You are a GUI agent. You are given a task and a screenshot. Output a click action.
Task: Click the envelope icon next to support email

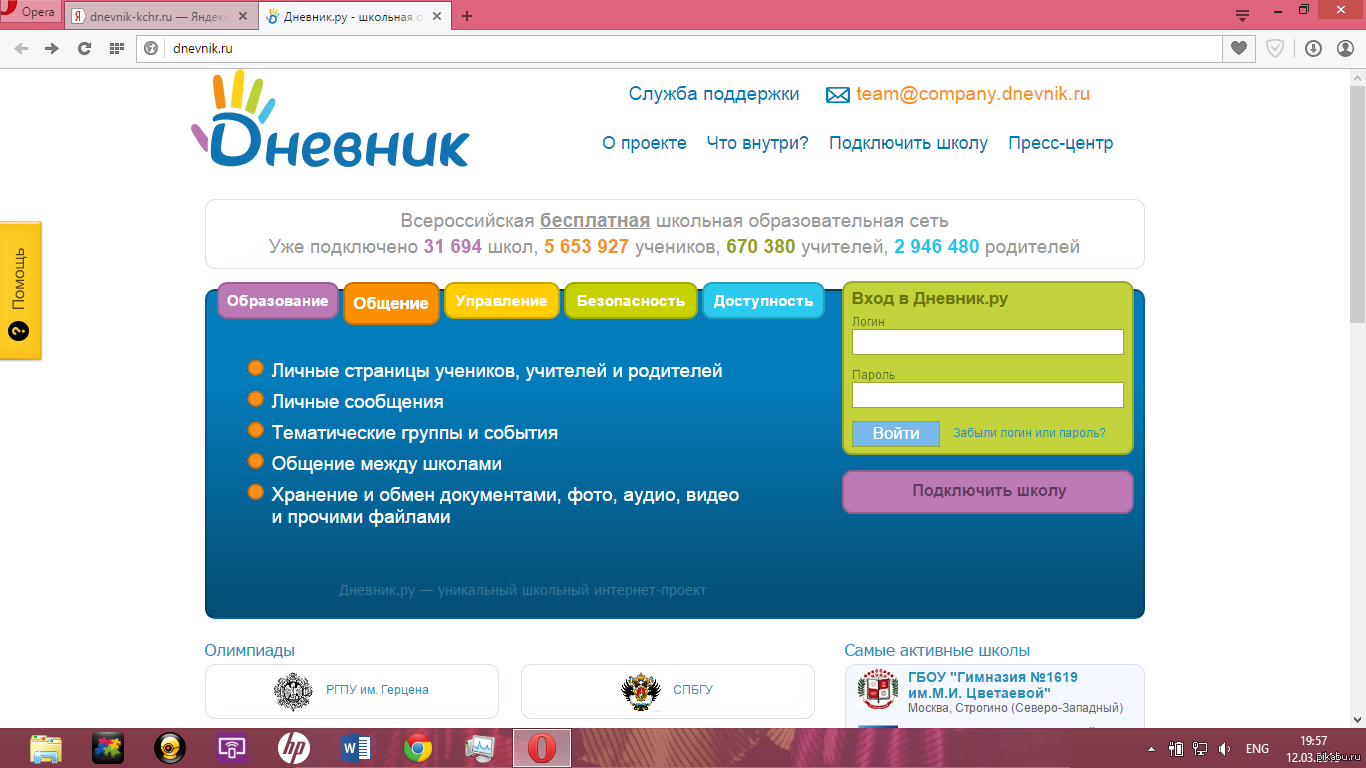pyautogui.click(x=837, y=95)
